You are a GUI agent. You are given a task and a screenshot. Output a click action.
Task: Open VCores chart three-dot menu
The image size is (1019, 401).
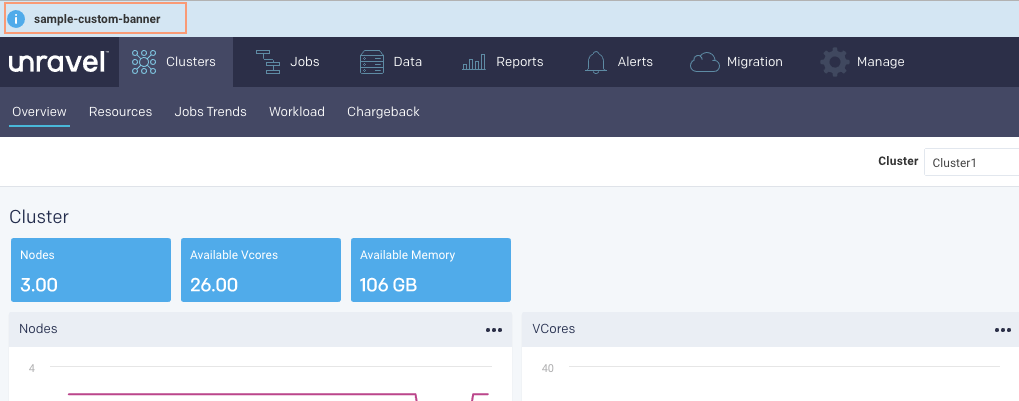(1002, 329)
